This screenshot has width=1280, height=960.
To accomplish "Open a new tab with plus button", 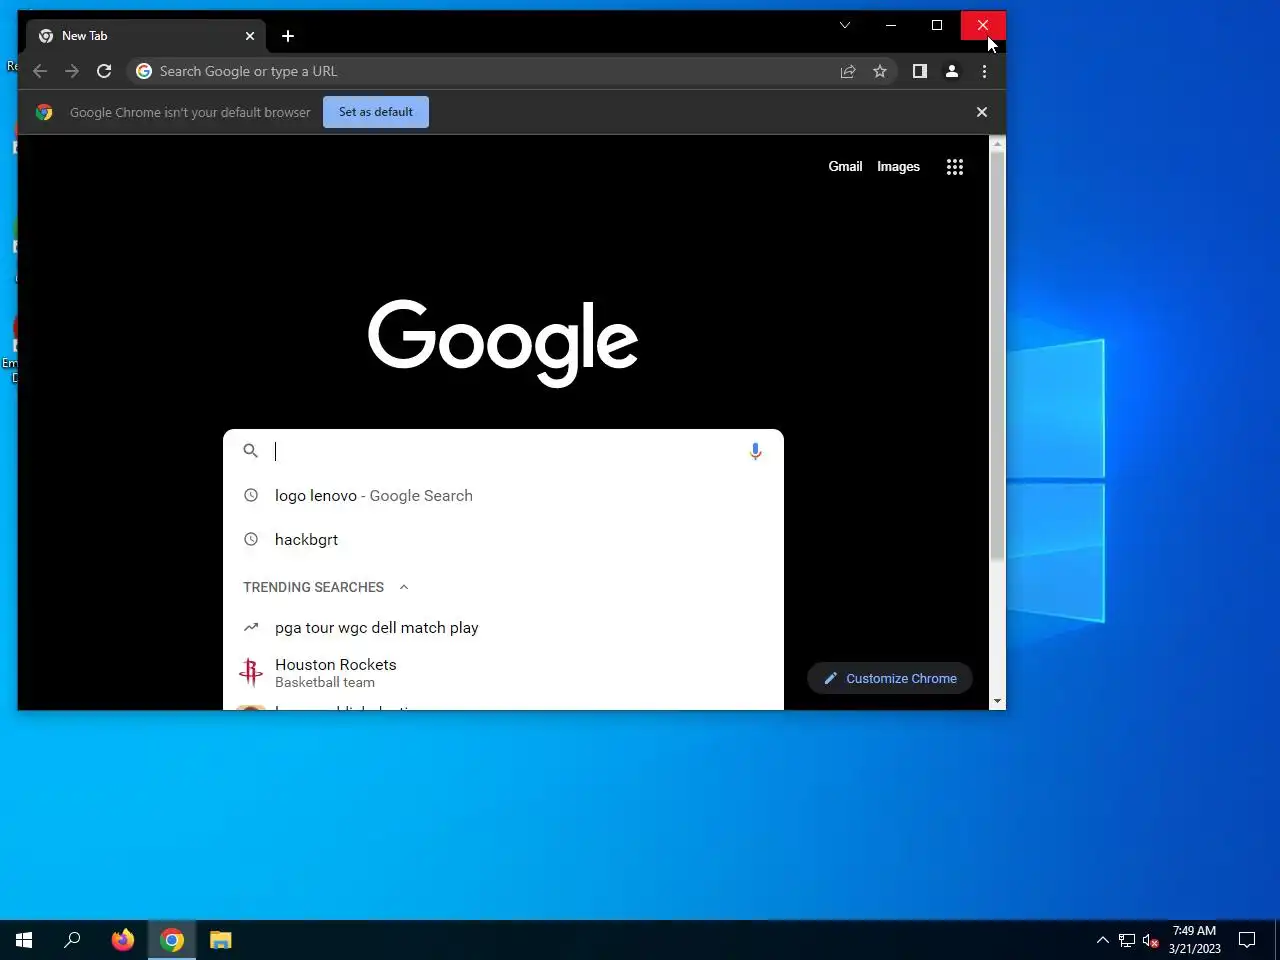I will (288, 36).
